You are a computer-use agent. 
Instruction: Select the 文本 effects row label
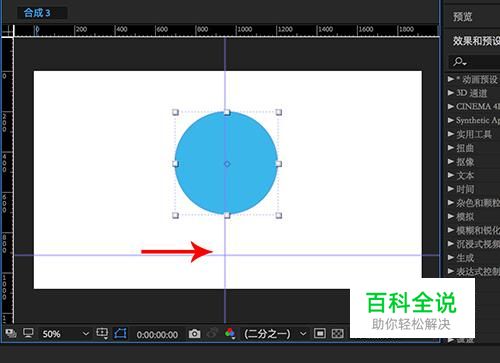pyautogui.click(x=465, y=175)
